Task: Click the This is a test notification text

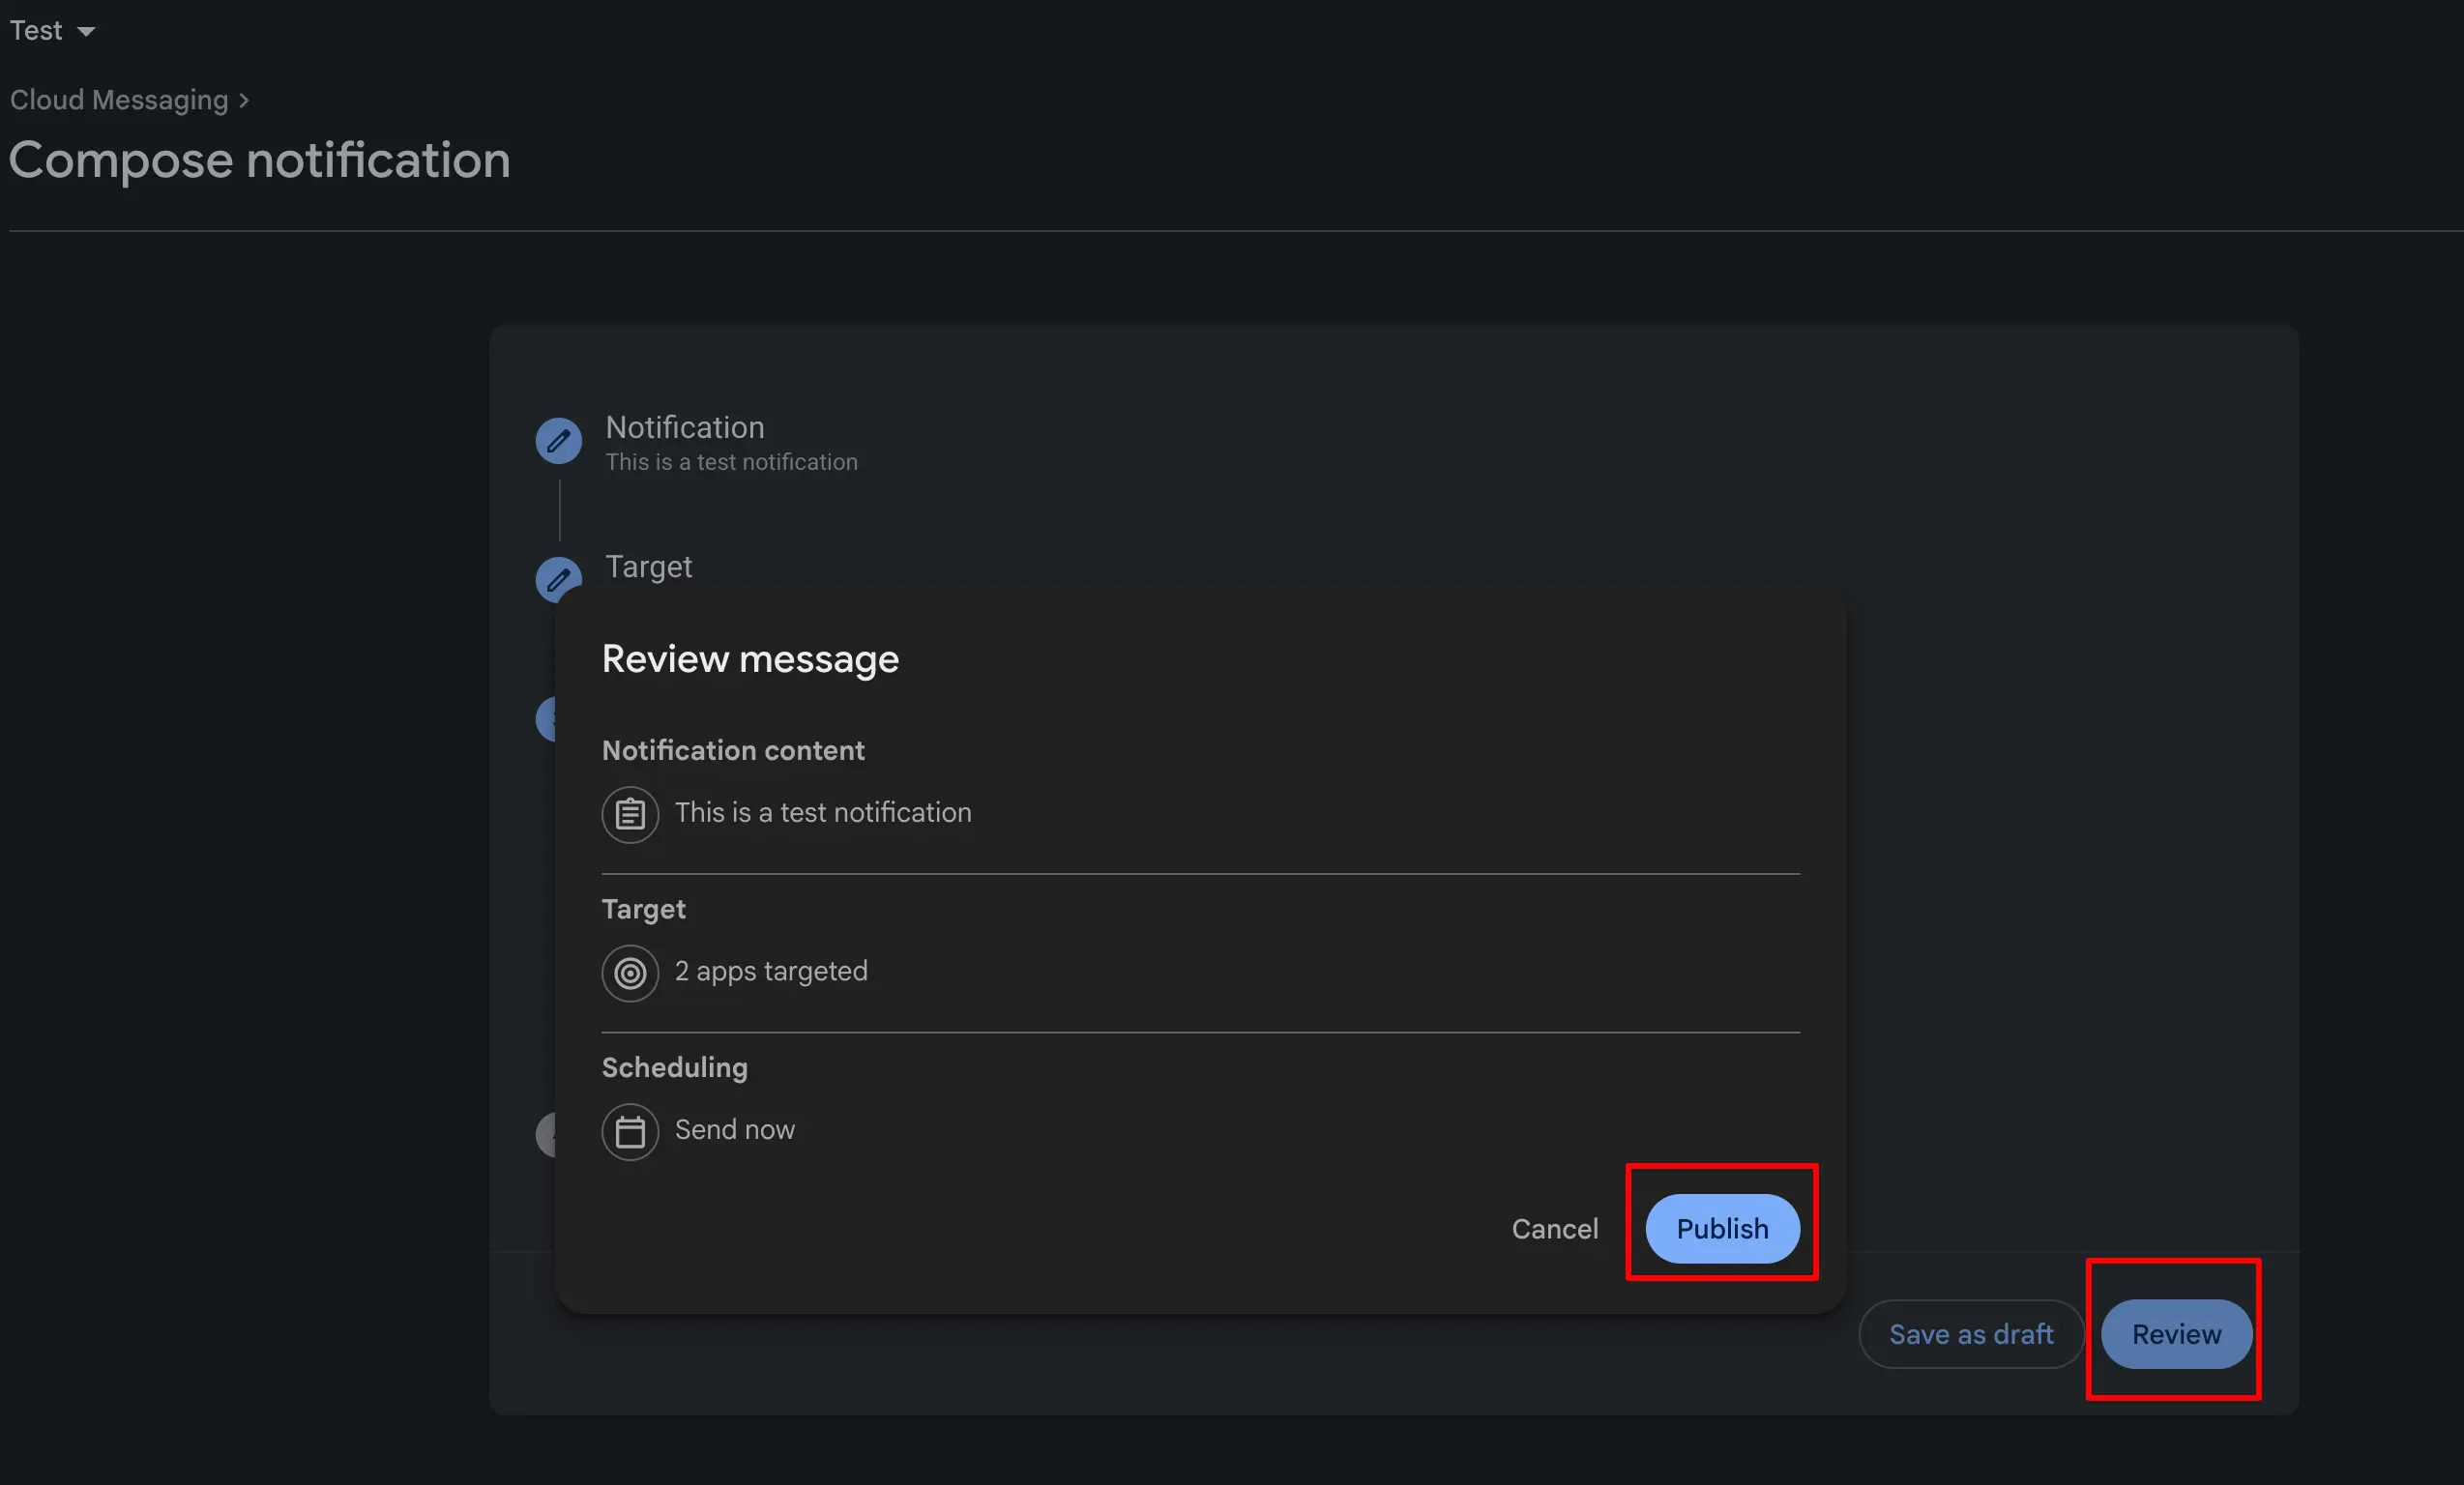Action: 823,812
